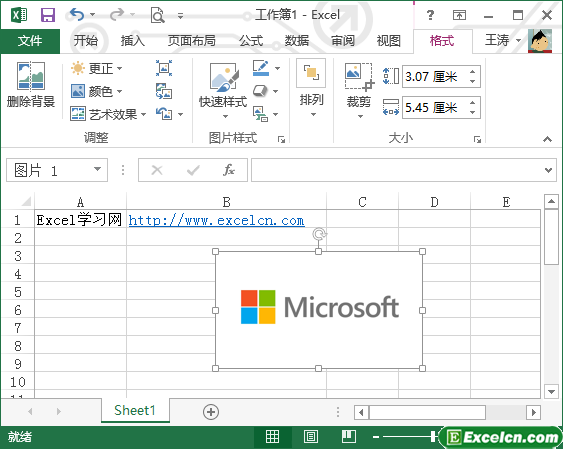This screenshot has height=449, width=563.
Task: Expand the formula bar
Action: [x=548, y=170]
